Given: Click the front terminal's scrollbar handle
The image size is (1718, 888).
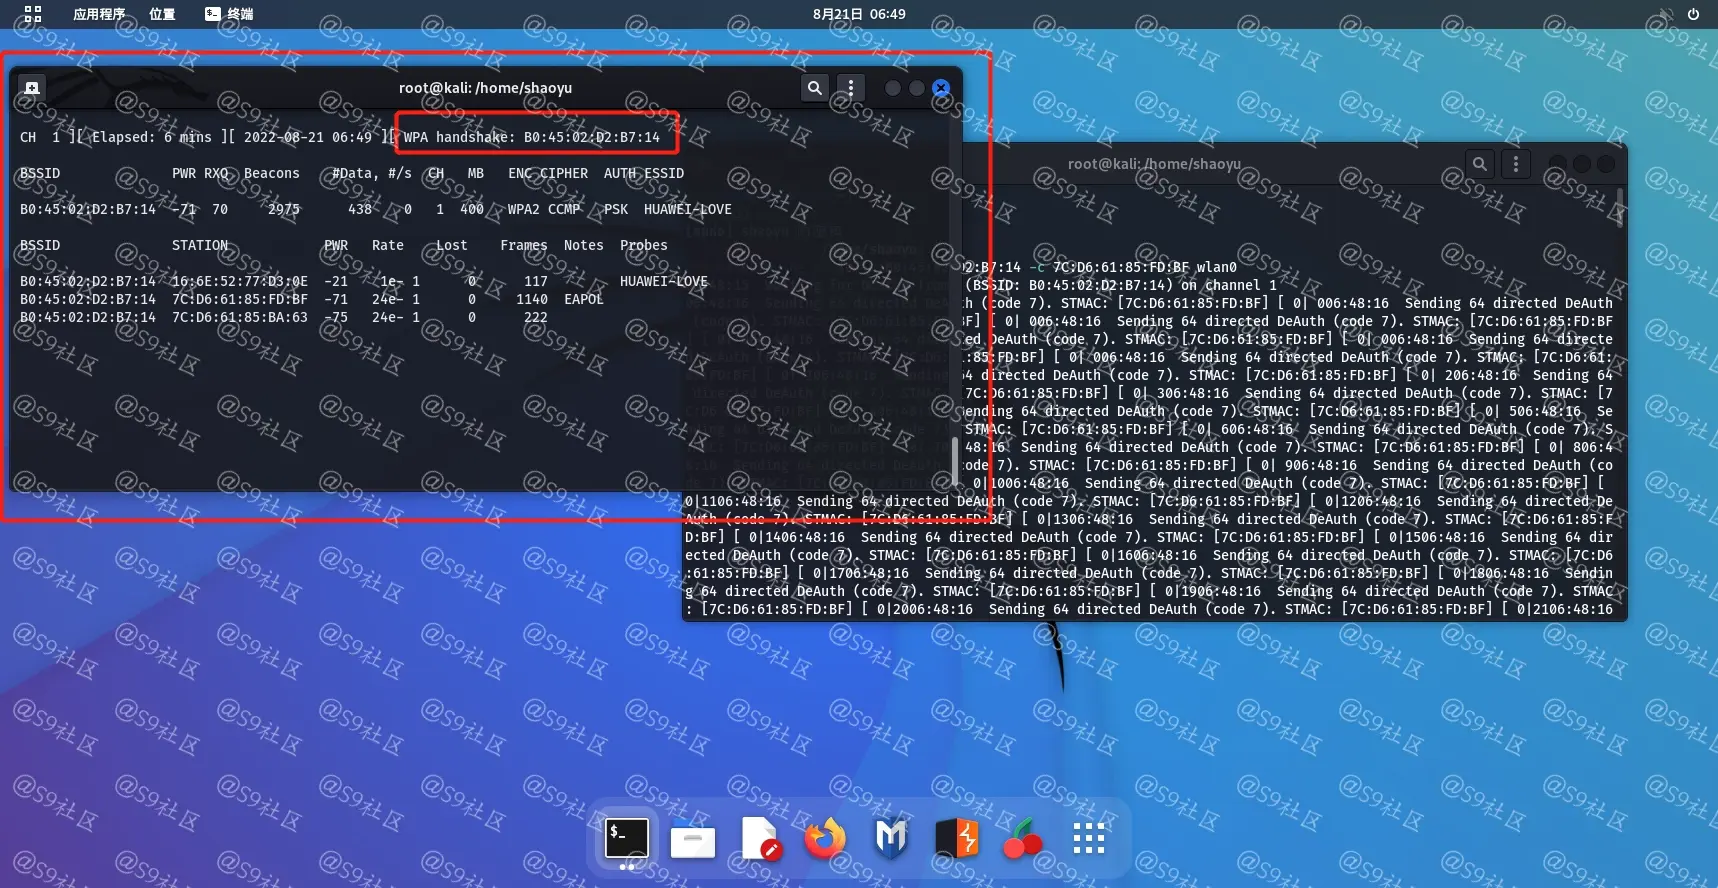Looking at the screenshot, I should [x=955, y=460].
